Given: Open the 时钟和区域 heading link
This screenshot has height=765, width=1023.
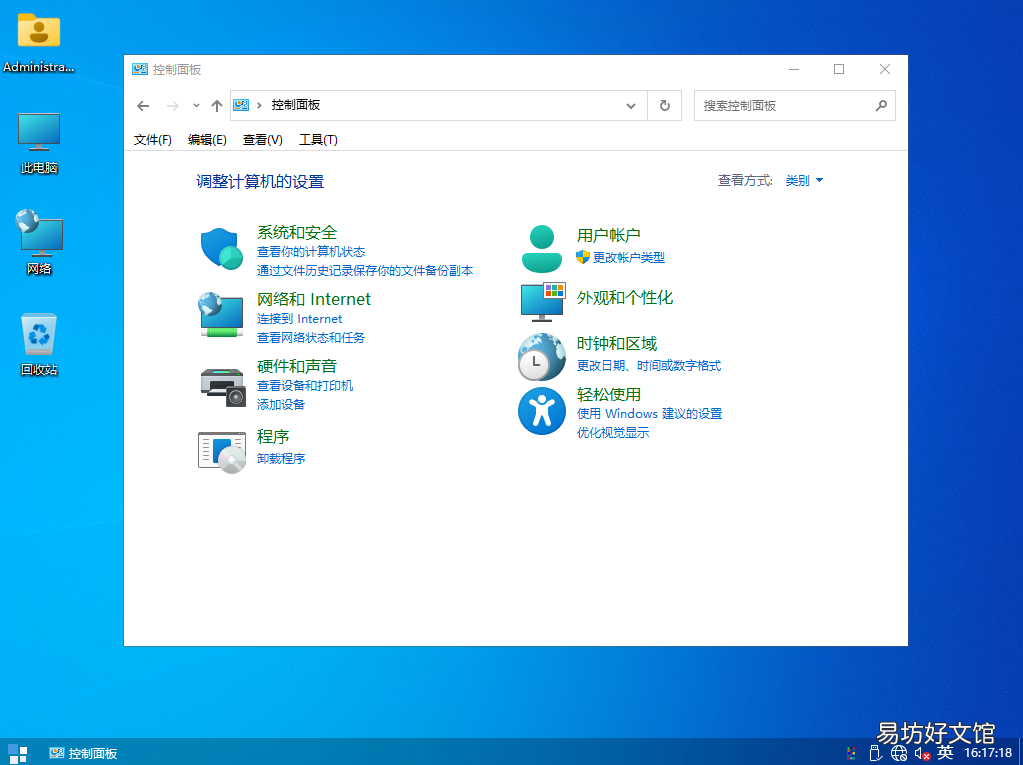Looking at the screenshot, I should (x=617, y=344).
